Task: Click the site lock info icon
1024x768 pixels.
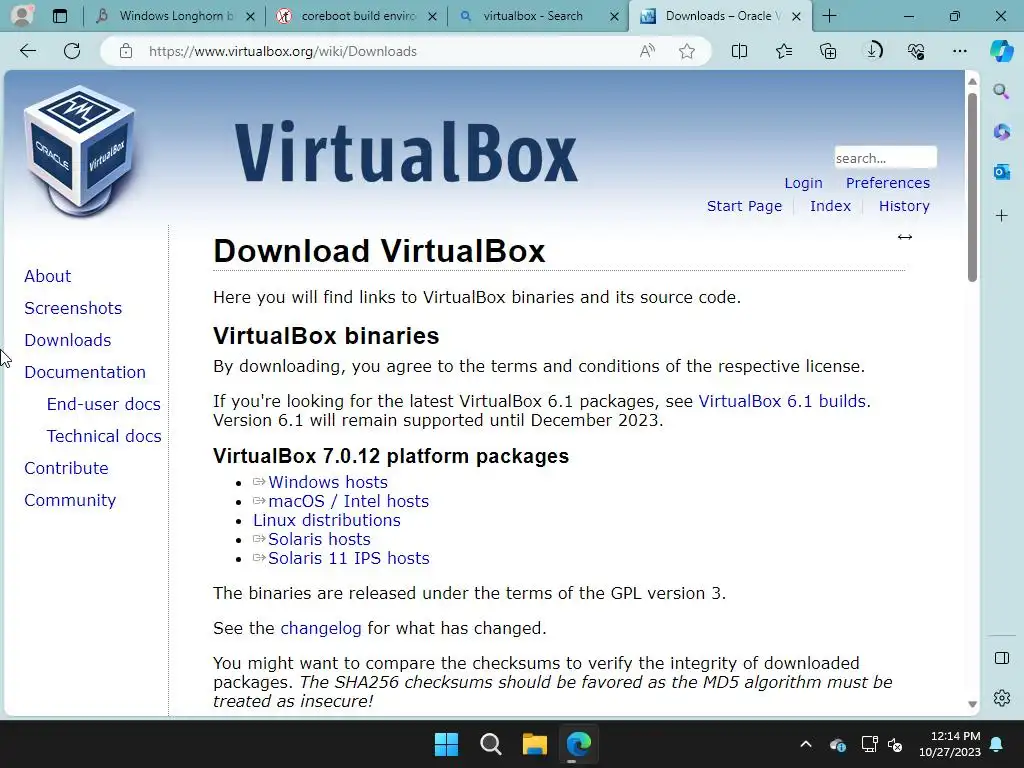Action: click(x=126, y=51)
